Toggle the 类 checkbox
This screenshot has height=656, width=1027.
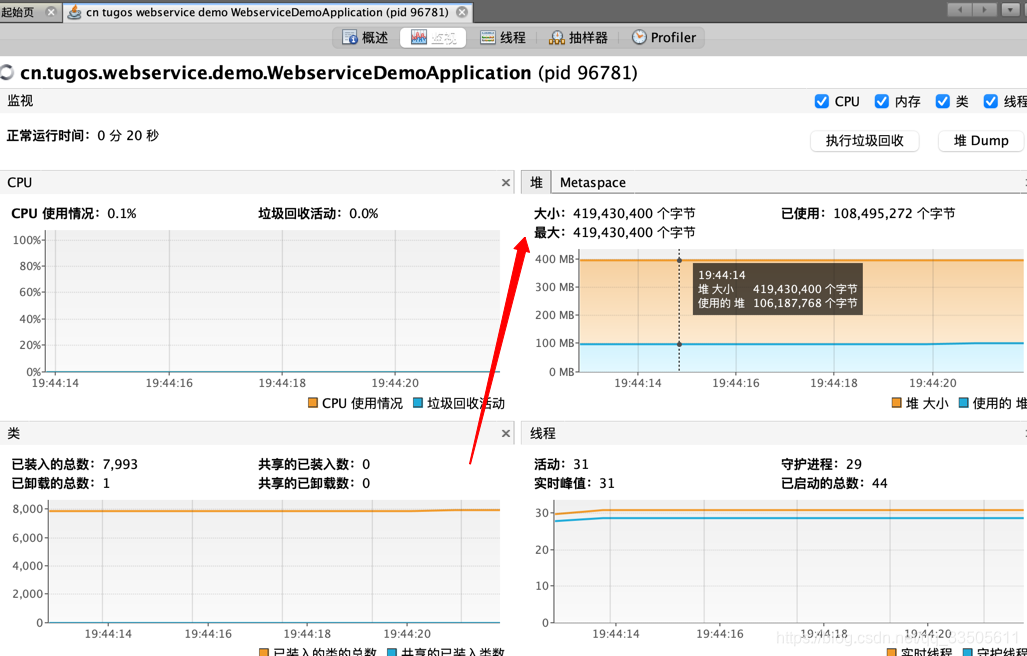(943, 101)
